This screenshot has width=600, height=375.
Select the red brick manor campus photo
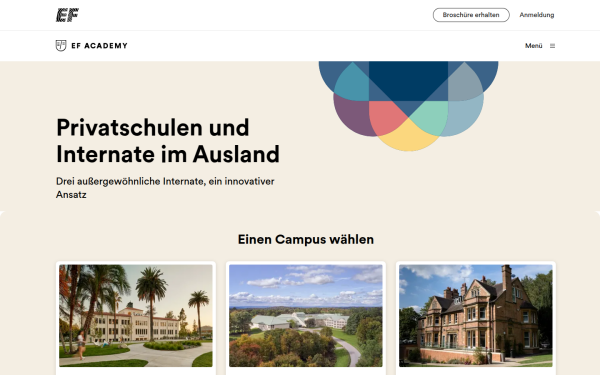click(x=476, y=316)
